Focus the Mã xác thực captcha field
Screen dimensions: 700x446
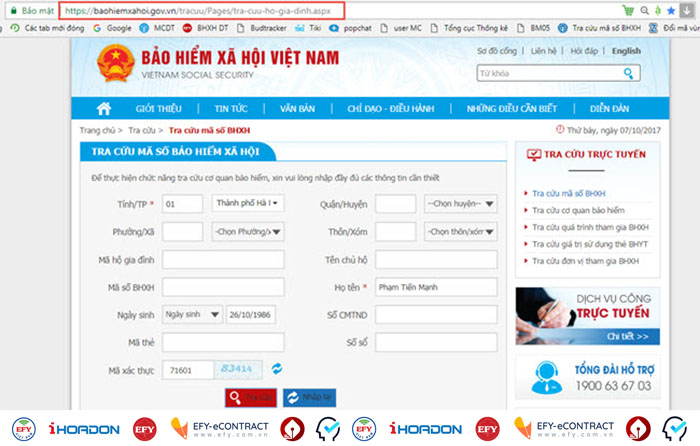[x=188, y=370]
